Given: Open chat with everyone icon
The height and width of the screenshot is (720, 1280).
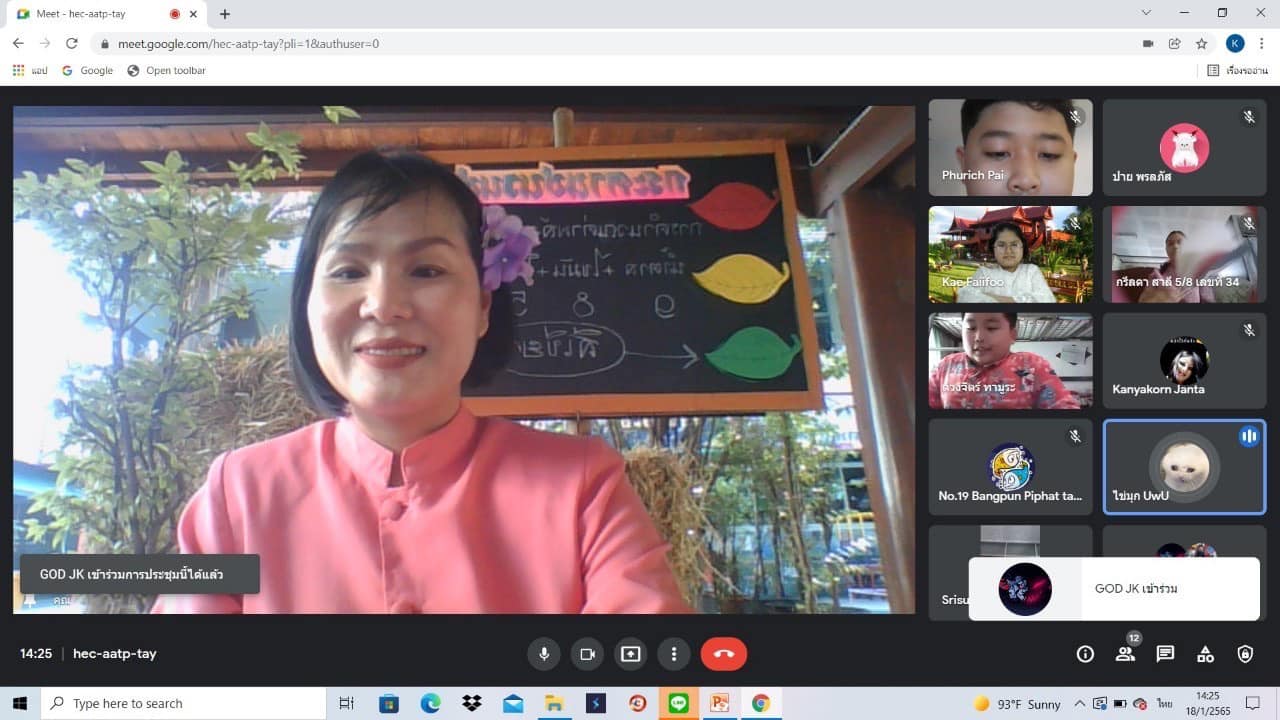Looking at the screenshot, I should pos(1165,654).
